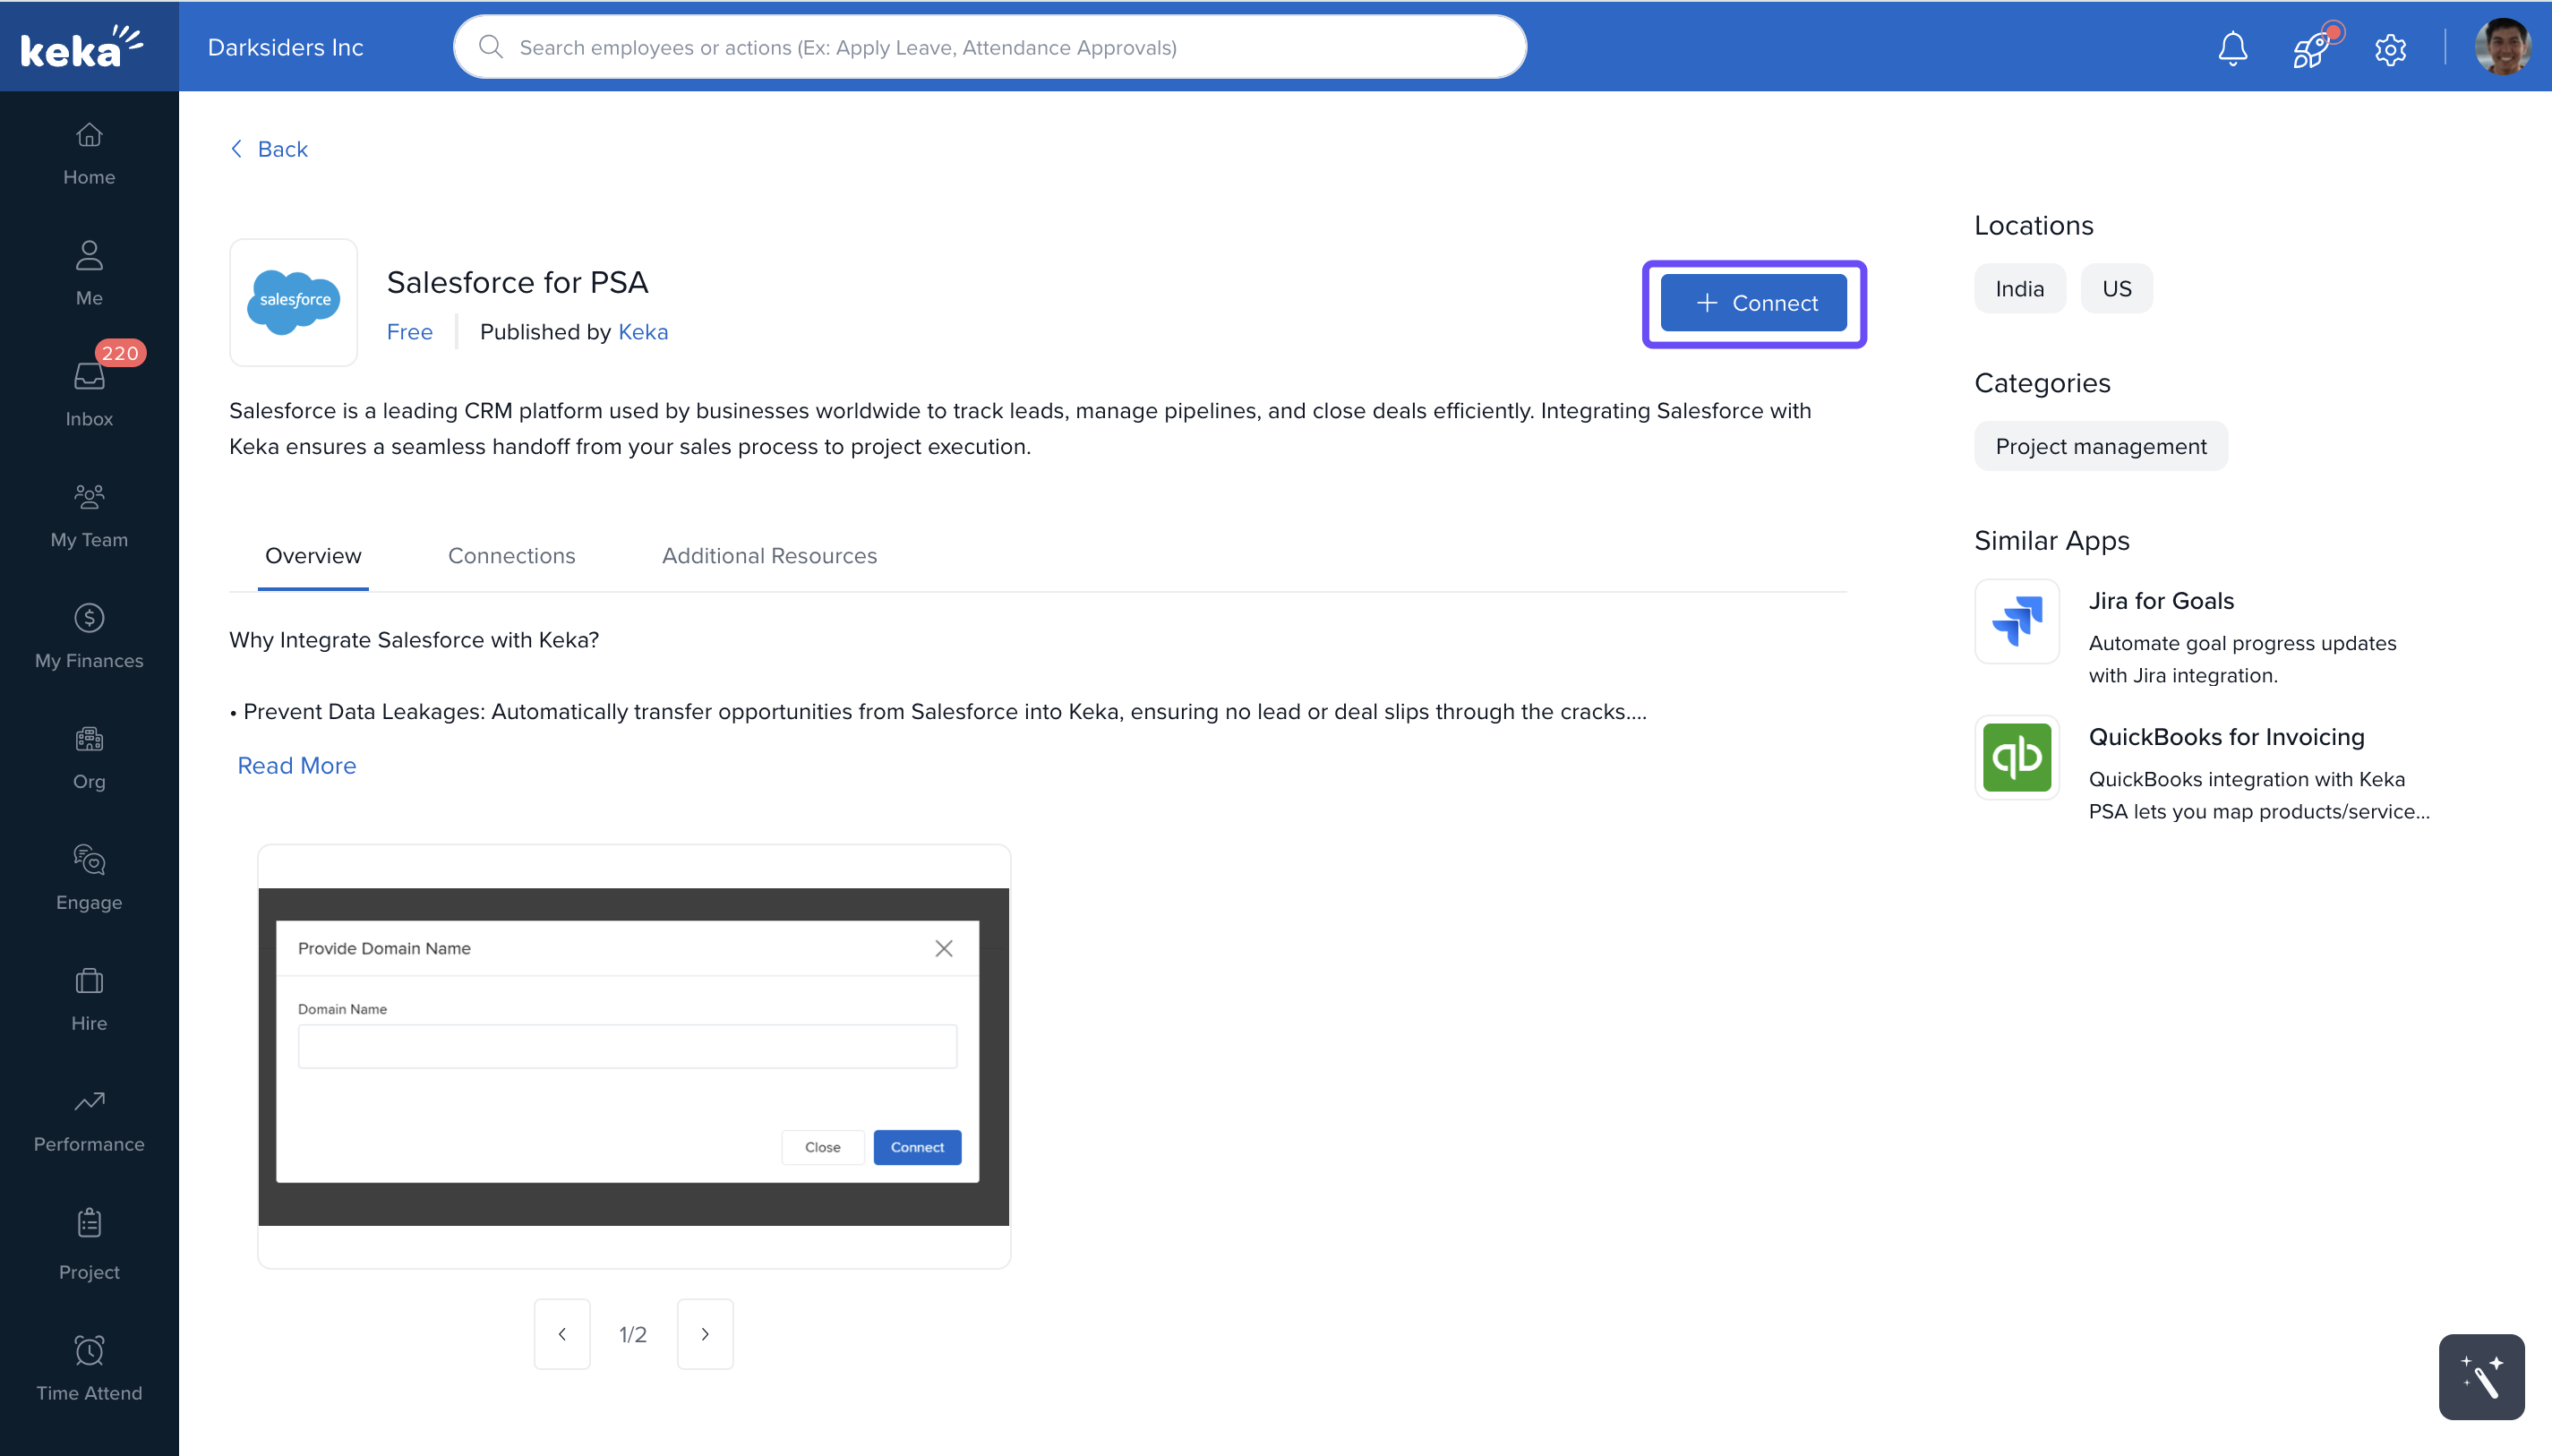This screenshot has height=1456, width=2552.
Task: Go to the previous screenshot in the carousel
Action: (x=562, y=1334)
